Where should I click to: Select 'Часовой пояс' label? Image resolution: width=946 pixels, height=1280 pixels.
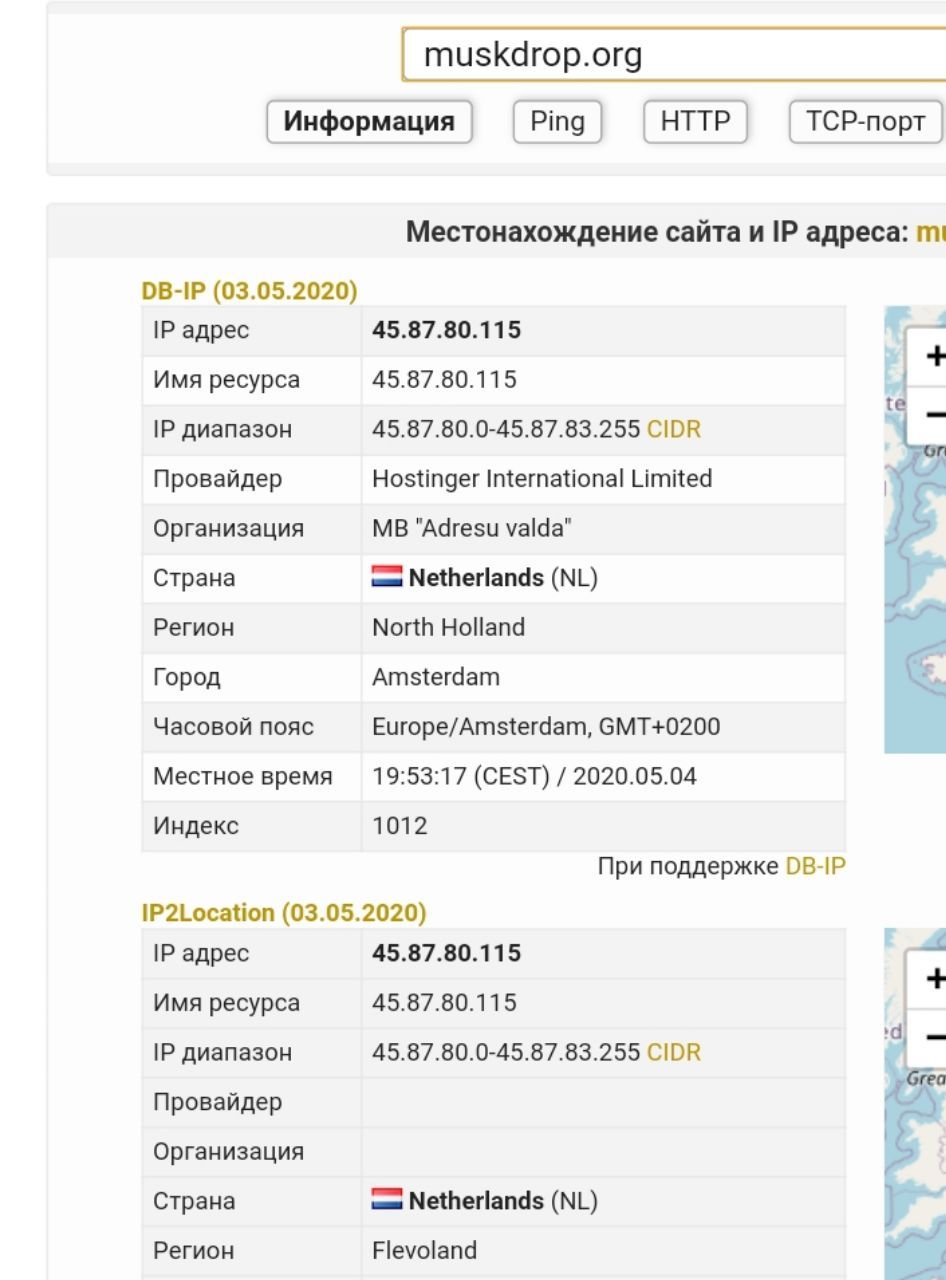coord(233,727)
